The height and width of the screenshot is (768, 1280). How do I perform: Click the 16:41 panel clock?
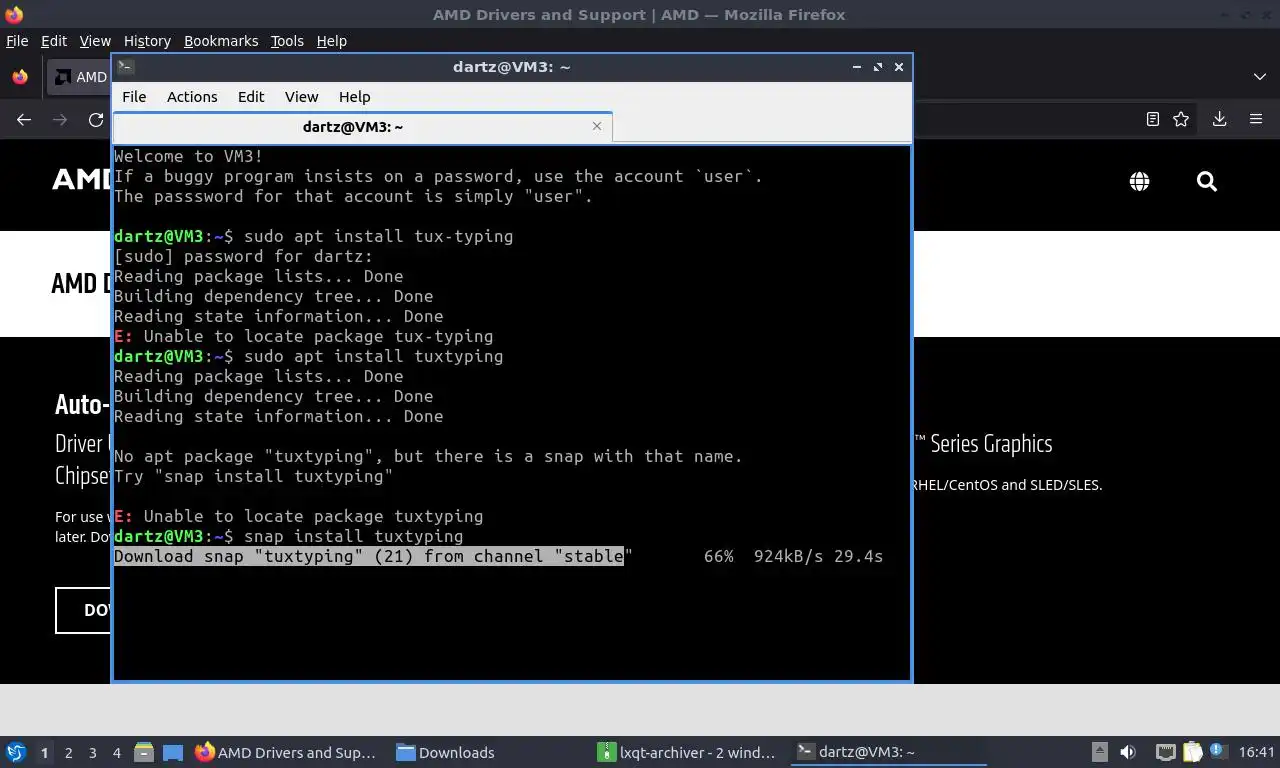(x=1256, y=752)
